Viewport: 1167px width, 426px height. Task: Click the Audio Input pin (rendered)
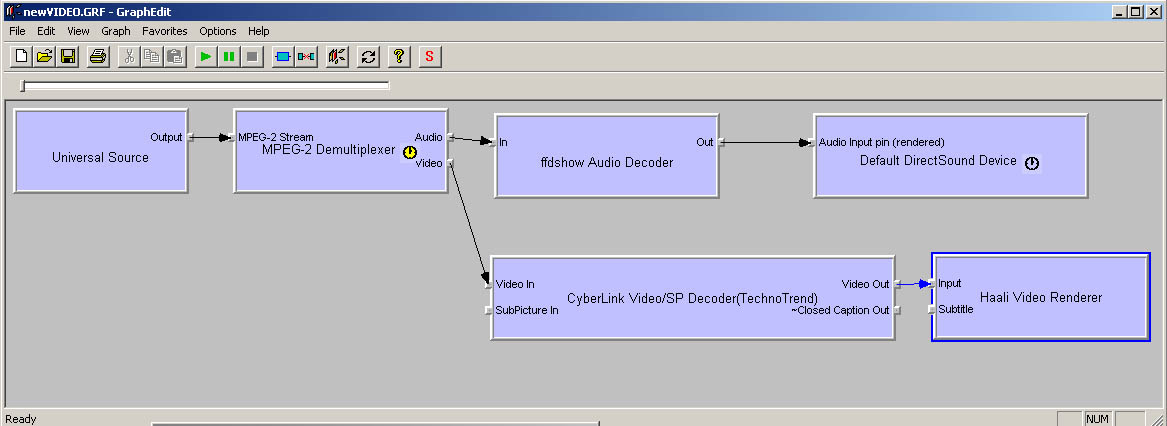point(813,142)
